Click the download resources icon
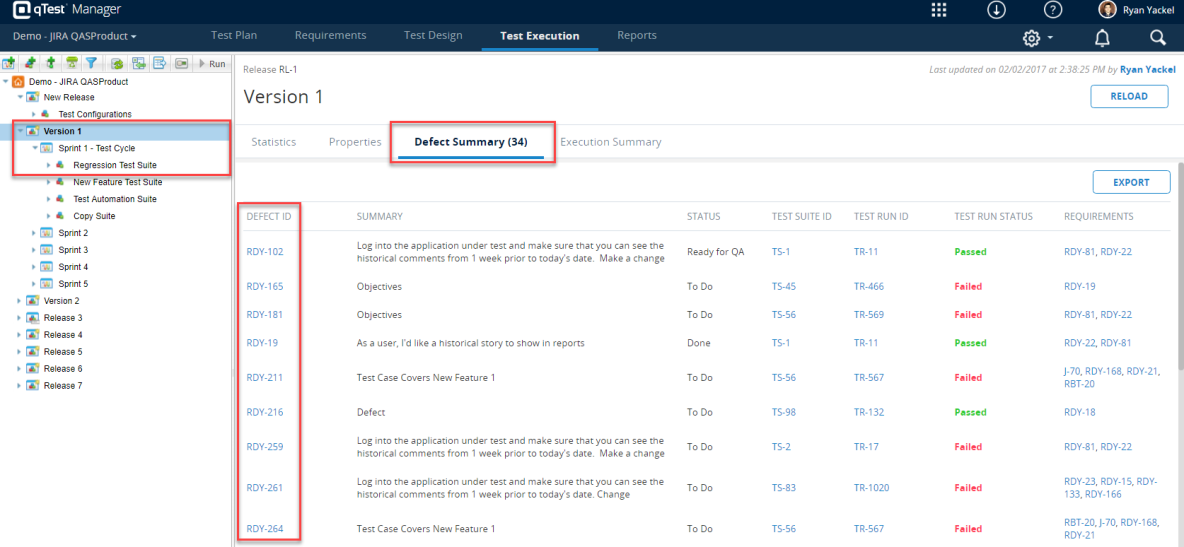The image size is (1184, 547). 996,10
